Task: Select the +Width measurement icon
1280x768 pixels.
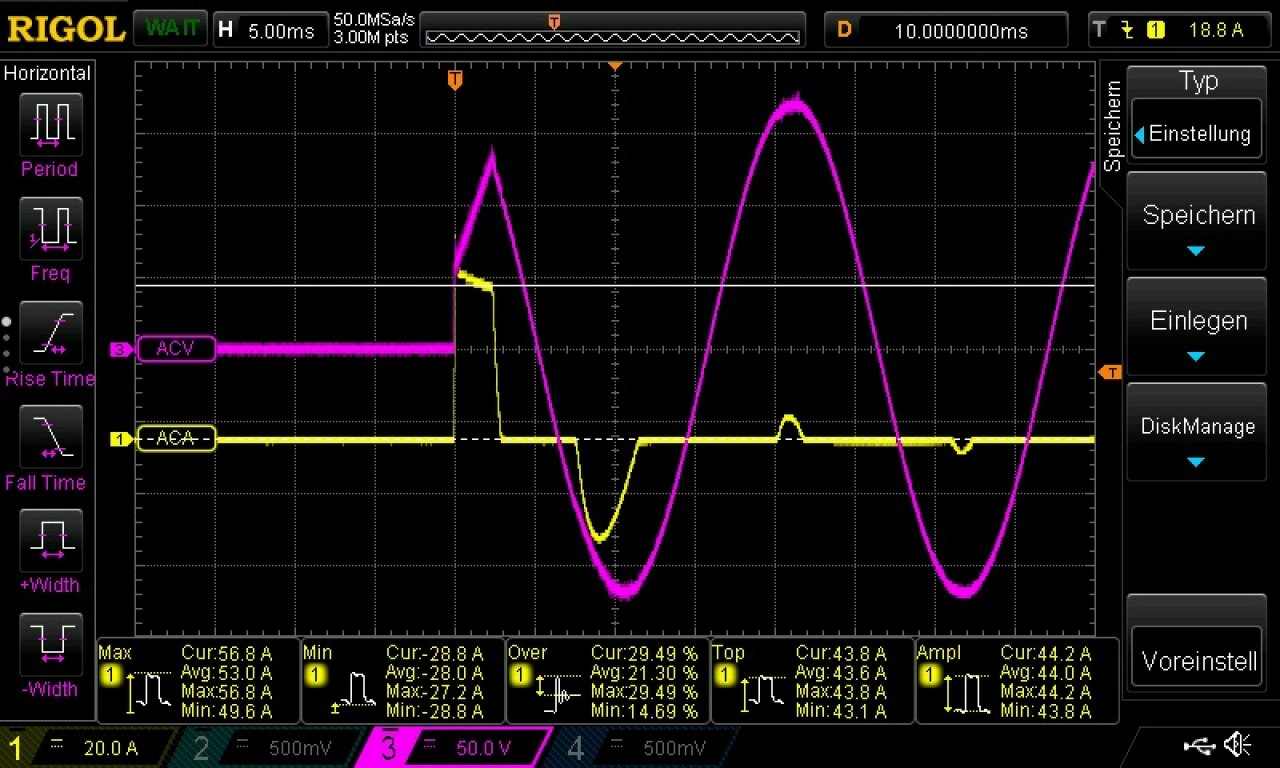Action: click(x=50, y=540)
